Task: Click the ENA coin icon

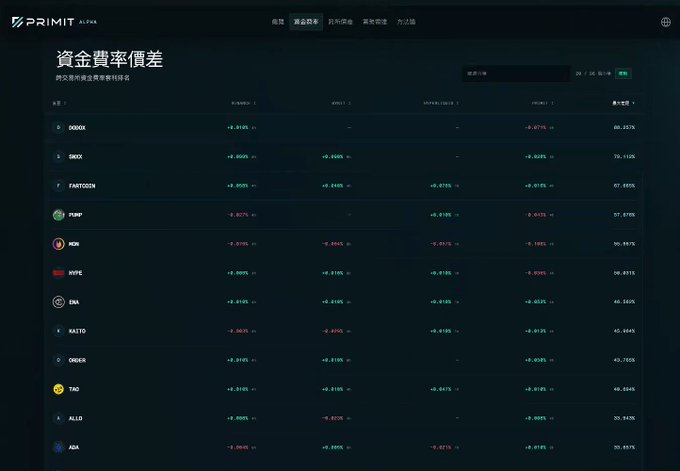Action: (59, 302)
